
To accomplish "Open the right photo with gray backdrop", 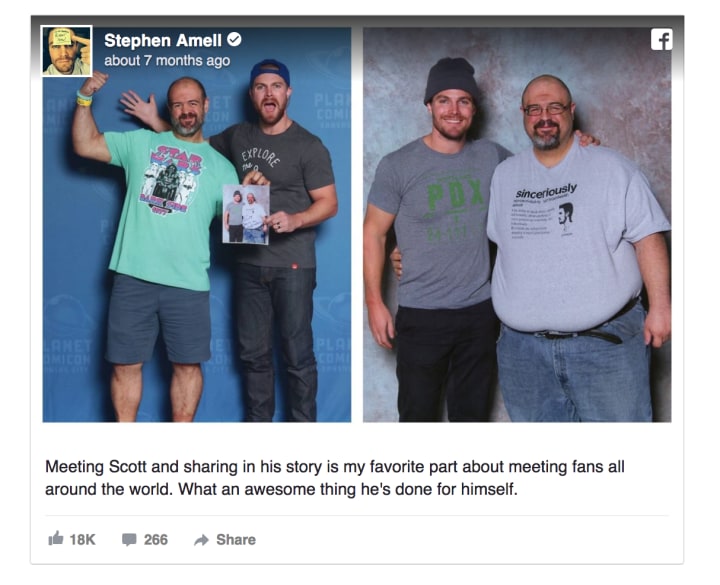I will click(517, 225).
